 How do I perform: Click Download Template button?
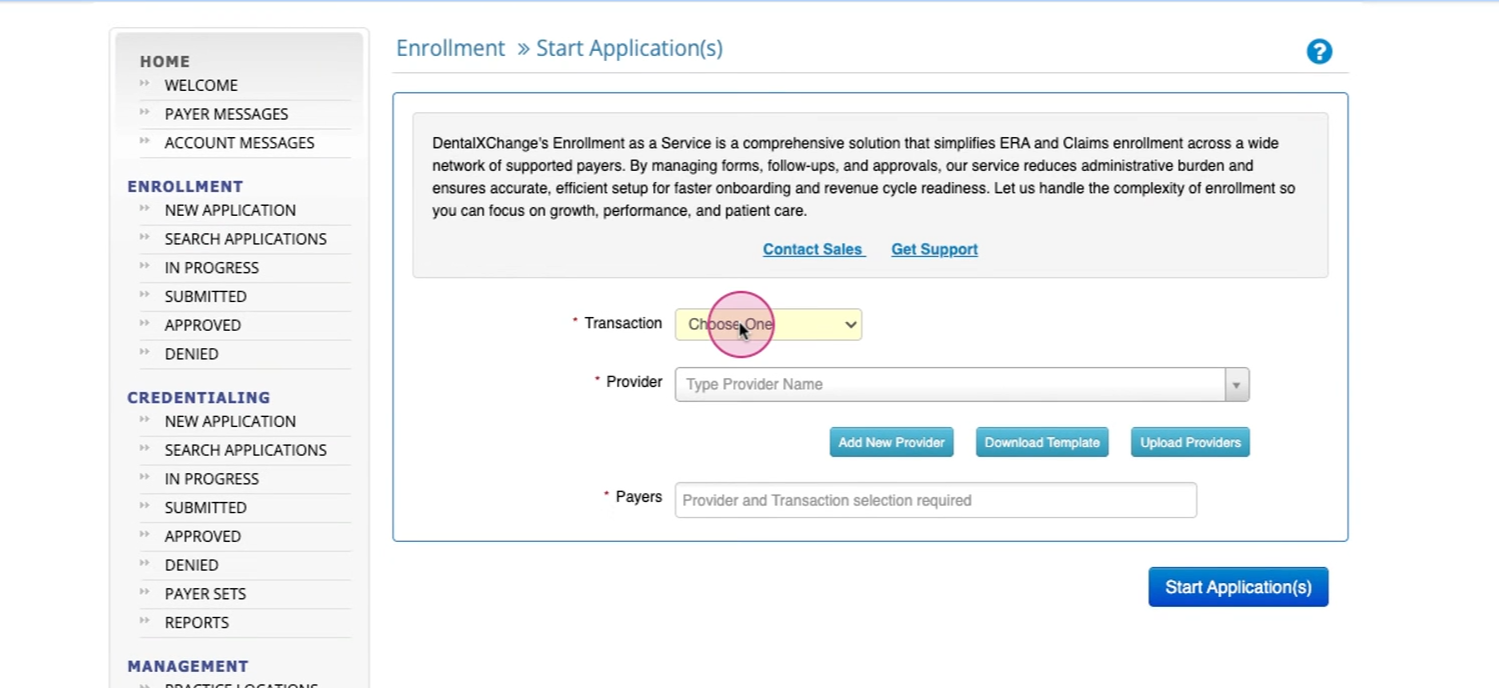tap(1042, 442)
